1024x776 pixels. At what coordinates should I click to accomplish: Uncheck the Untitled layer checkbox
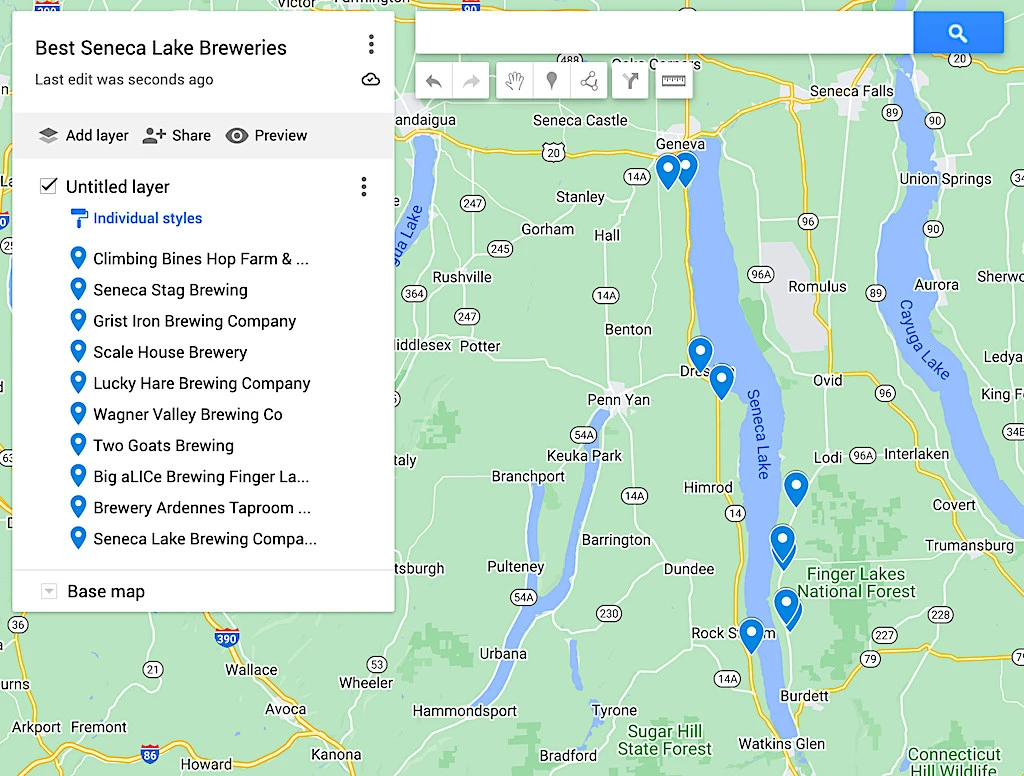[x=48, y=186]
